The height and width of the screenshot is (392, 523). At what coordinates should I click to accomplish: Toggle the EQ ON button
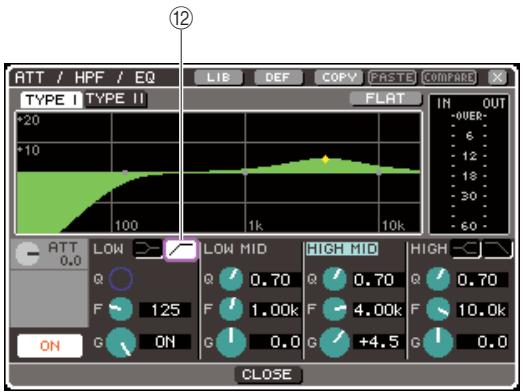[50, 346]
